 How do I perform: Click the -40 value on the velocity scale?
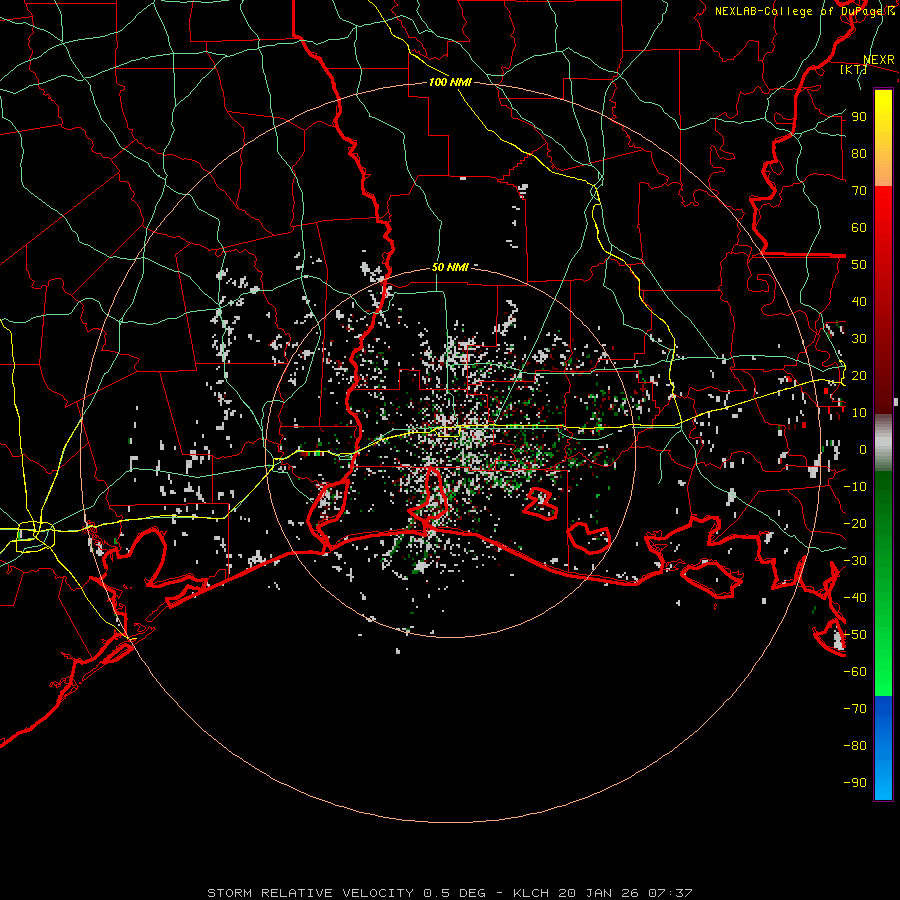click(x=855, y=598)
